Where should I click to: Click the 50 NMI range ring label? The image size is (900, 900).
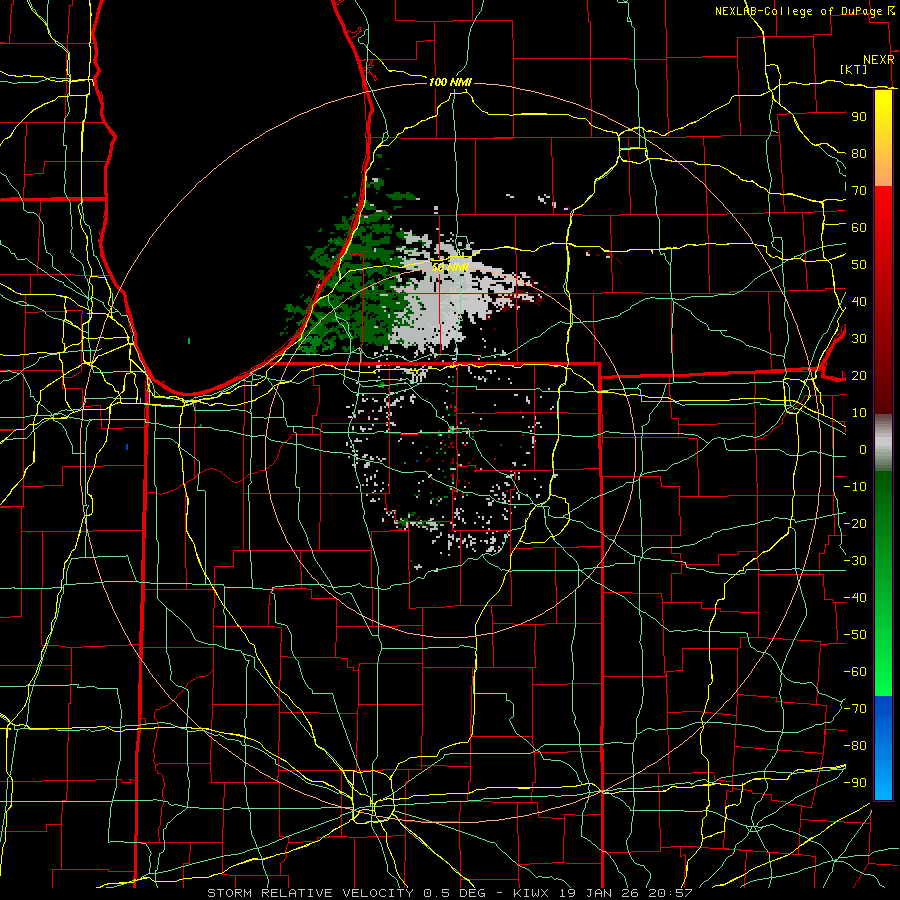450,267
